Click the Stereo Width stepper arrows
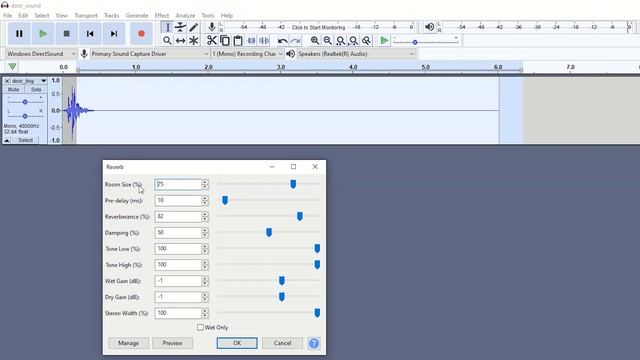 (x=205, y=313)
